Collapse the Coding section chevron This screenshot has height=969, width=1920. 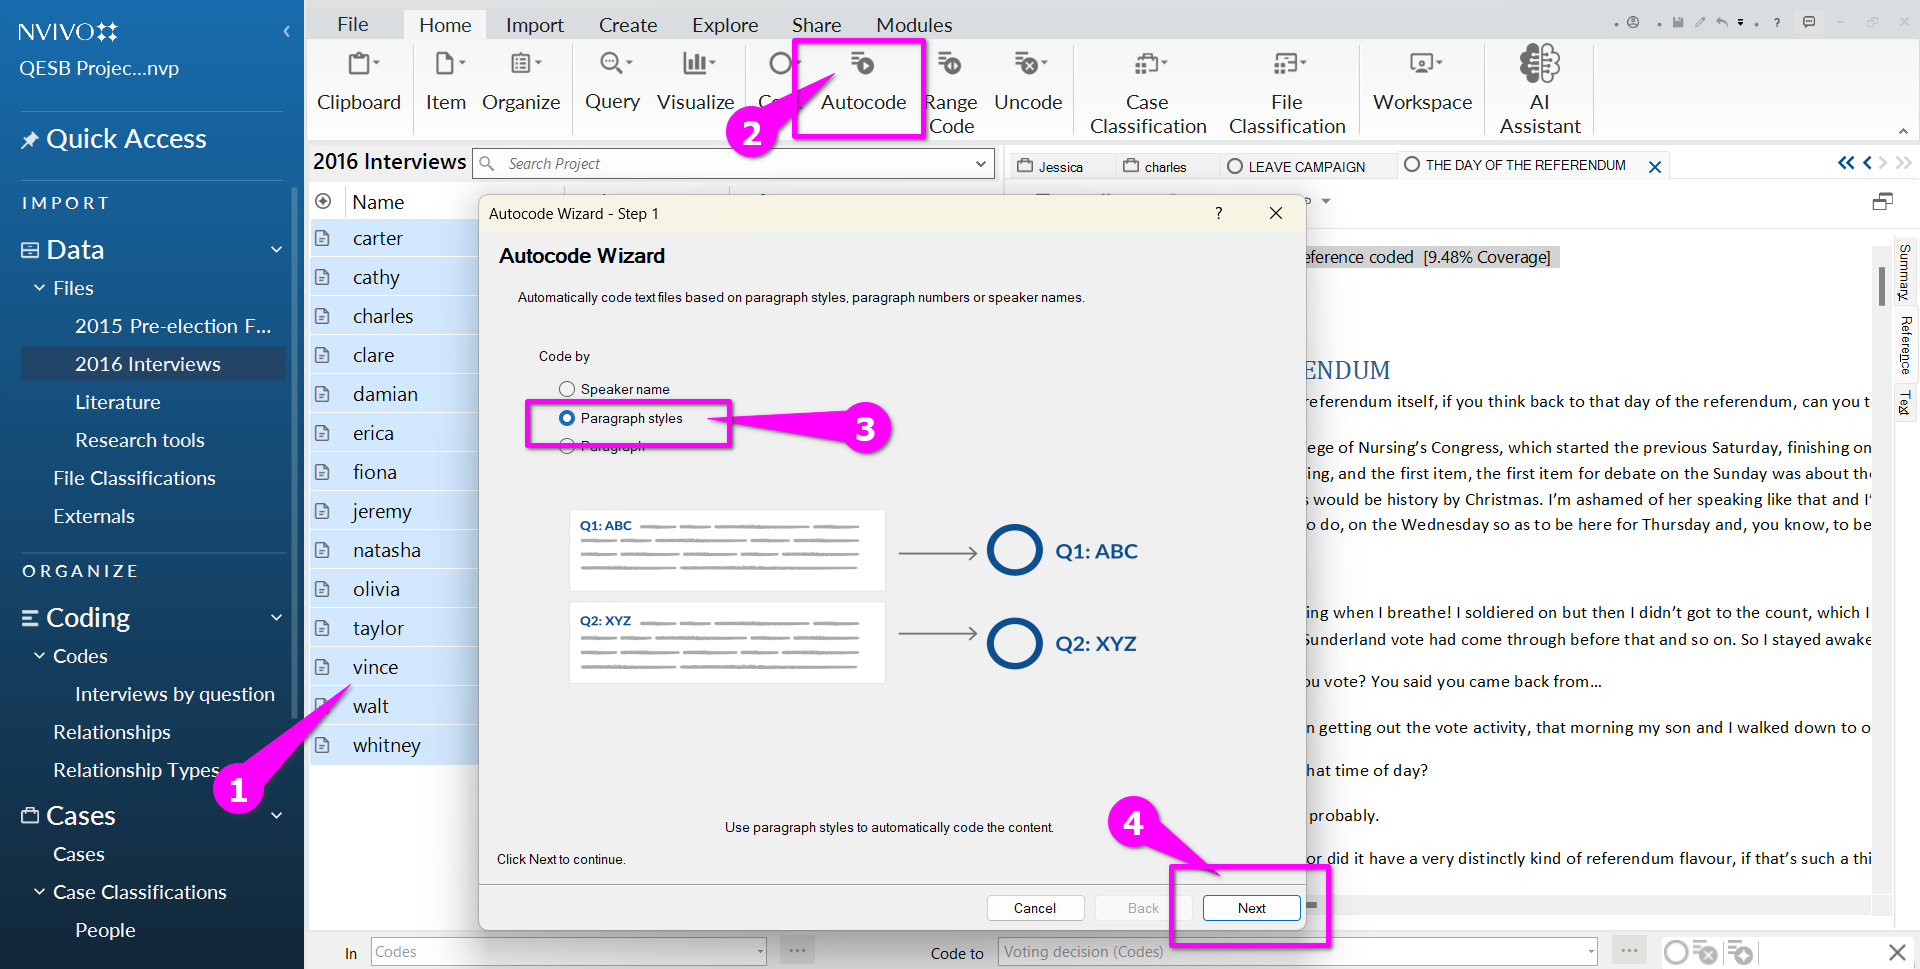point(276,618)
